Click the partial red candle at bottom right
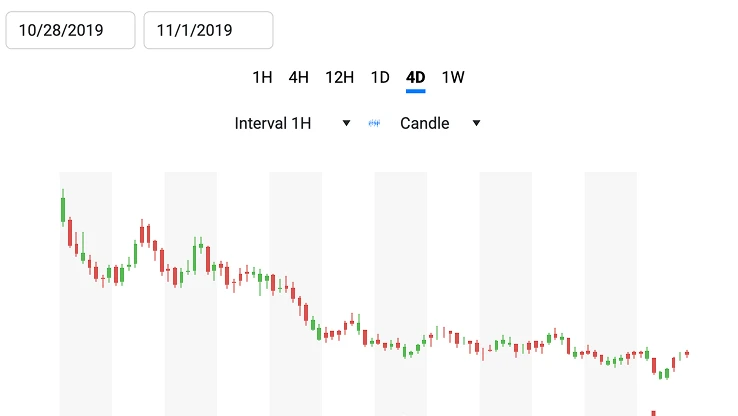Viewport: 738px width, 416px height. coord(653,412)
